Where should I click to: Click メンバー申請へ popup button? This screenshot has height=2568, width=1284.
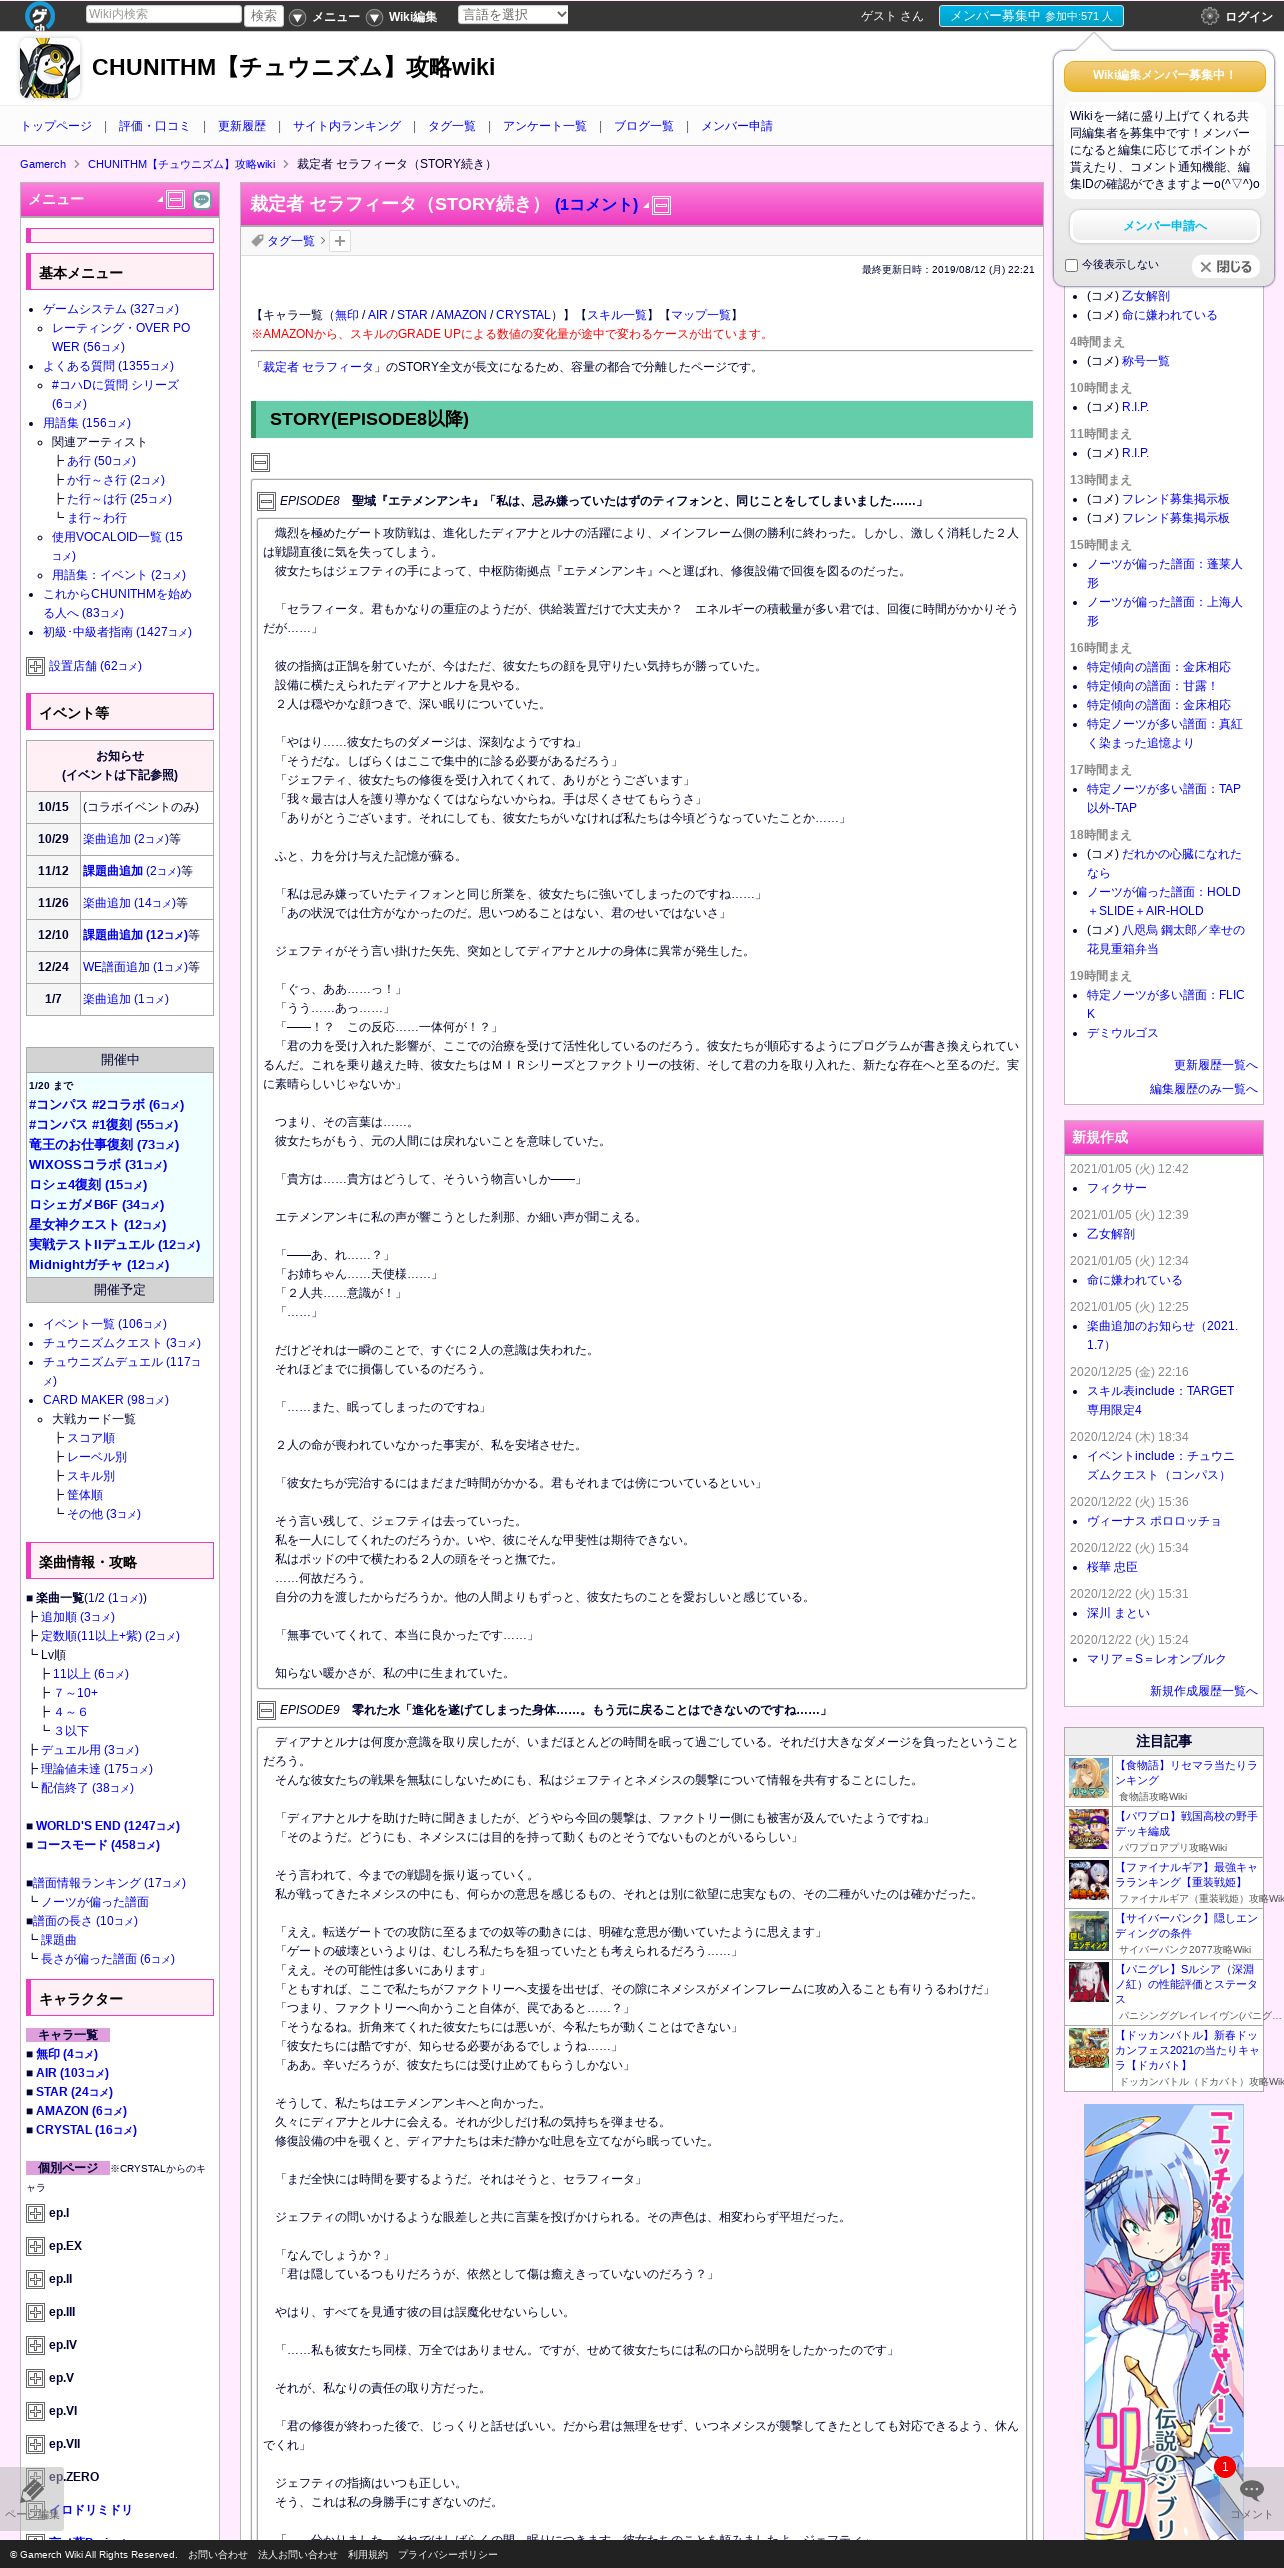1164,226
